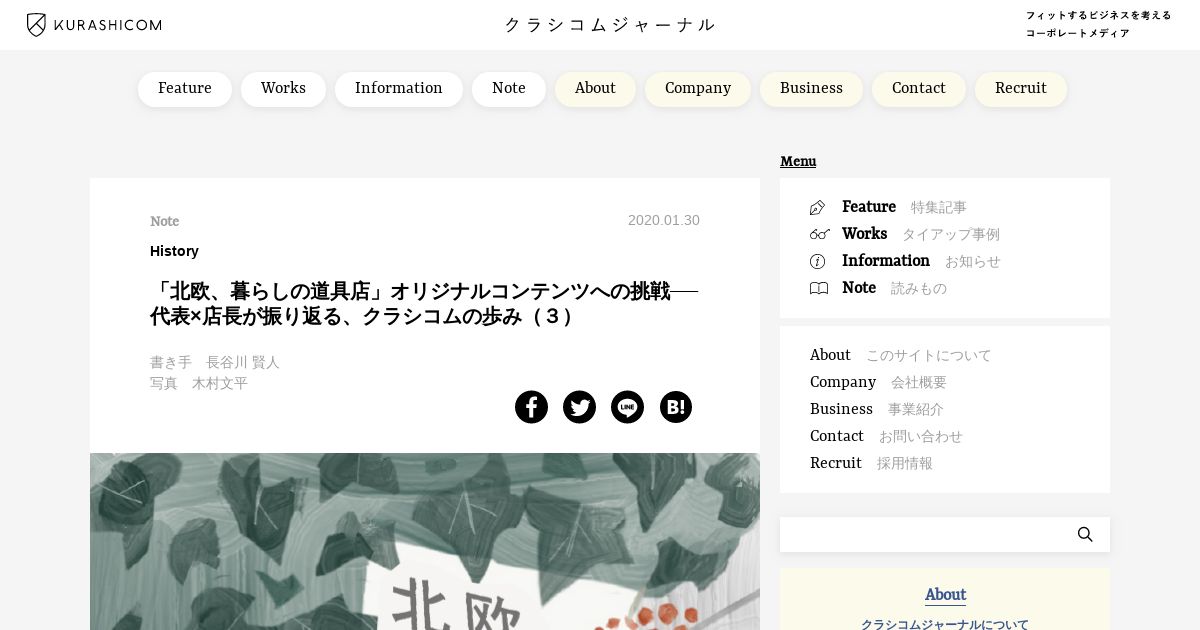
Task: Click the Note category label on article
Action: (x=164, y=221)
